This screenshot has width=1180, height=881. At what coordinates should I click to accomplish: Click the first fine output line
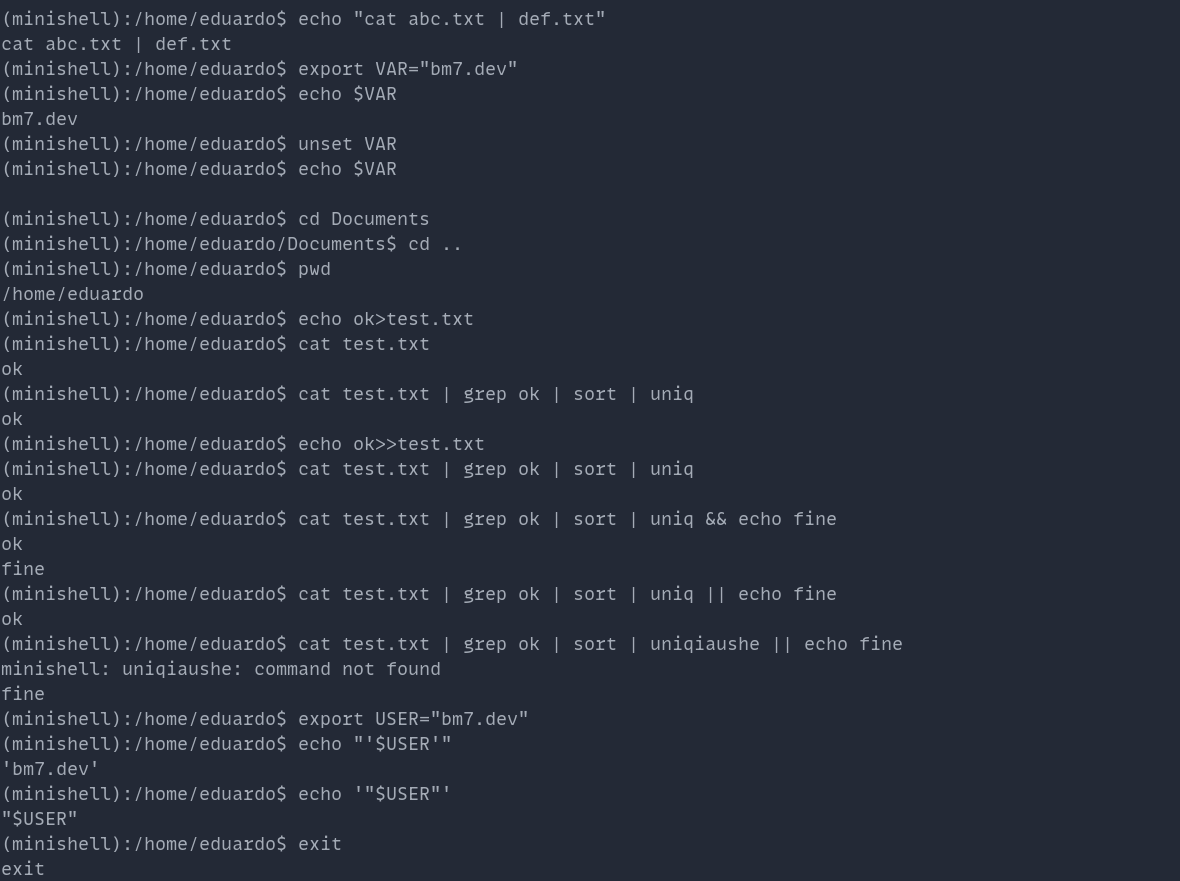(x=23, y=569)
